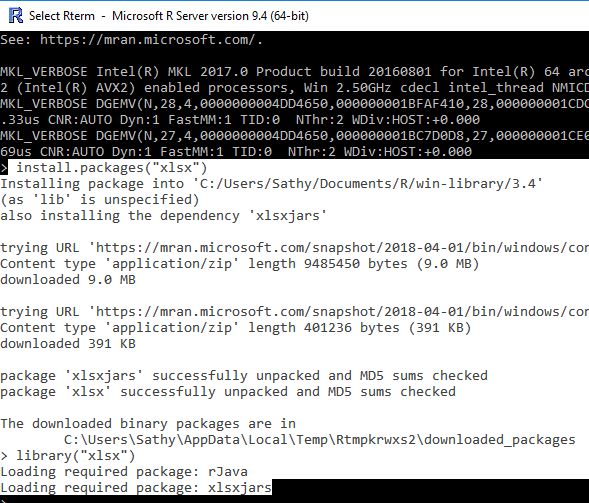Click the library("xlsx") command line

coord(76,456)
